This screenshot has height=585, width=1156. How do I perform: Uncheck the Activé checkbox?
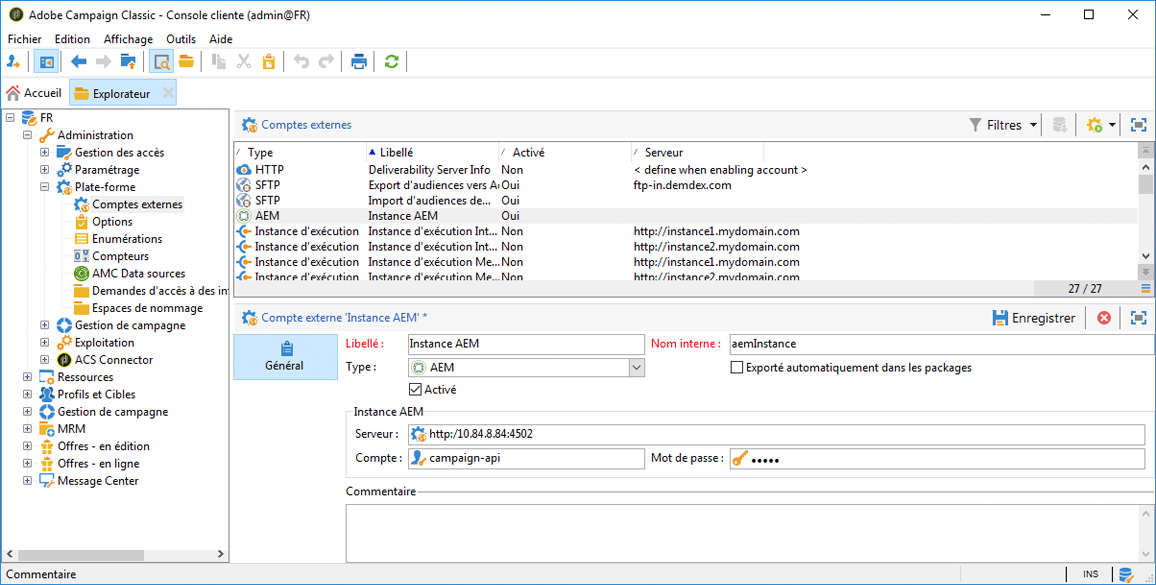(x=414, y=389)
